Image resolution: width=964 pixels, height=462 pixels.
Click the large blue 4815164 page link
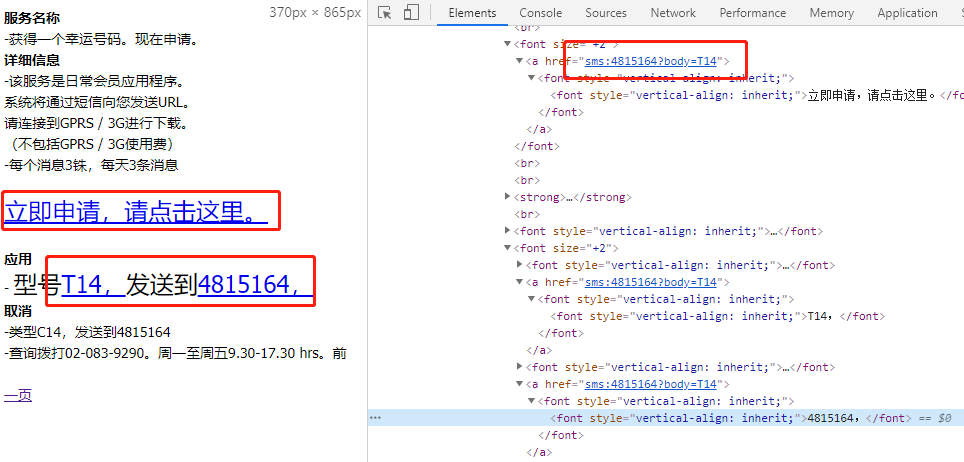(x=250, y=286)
